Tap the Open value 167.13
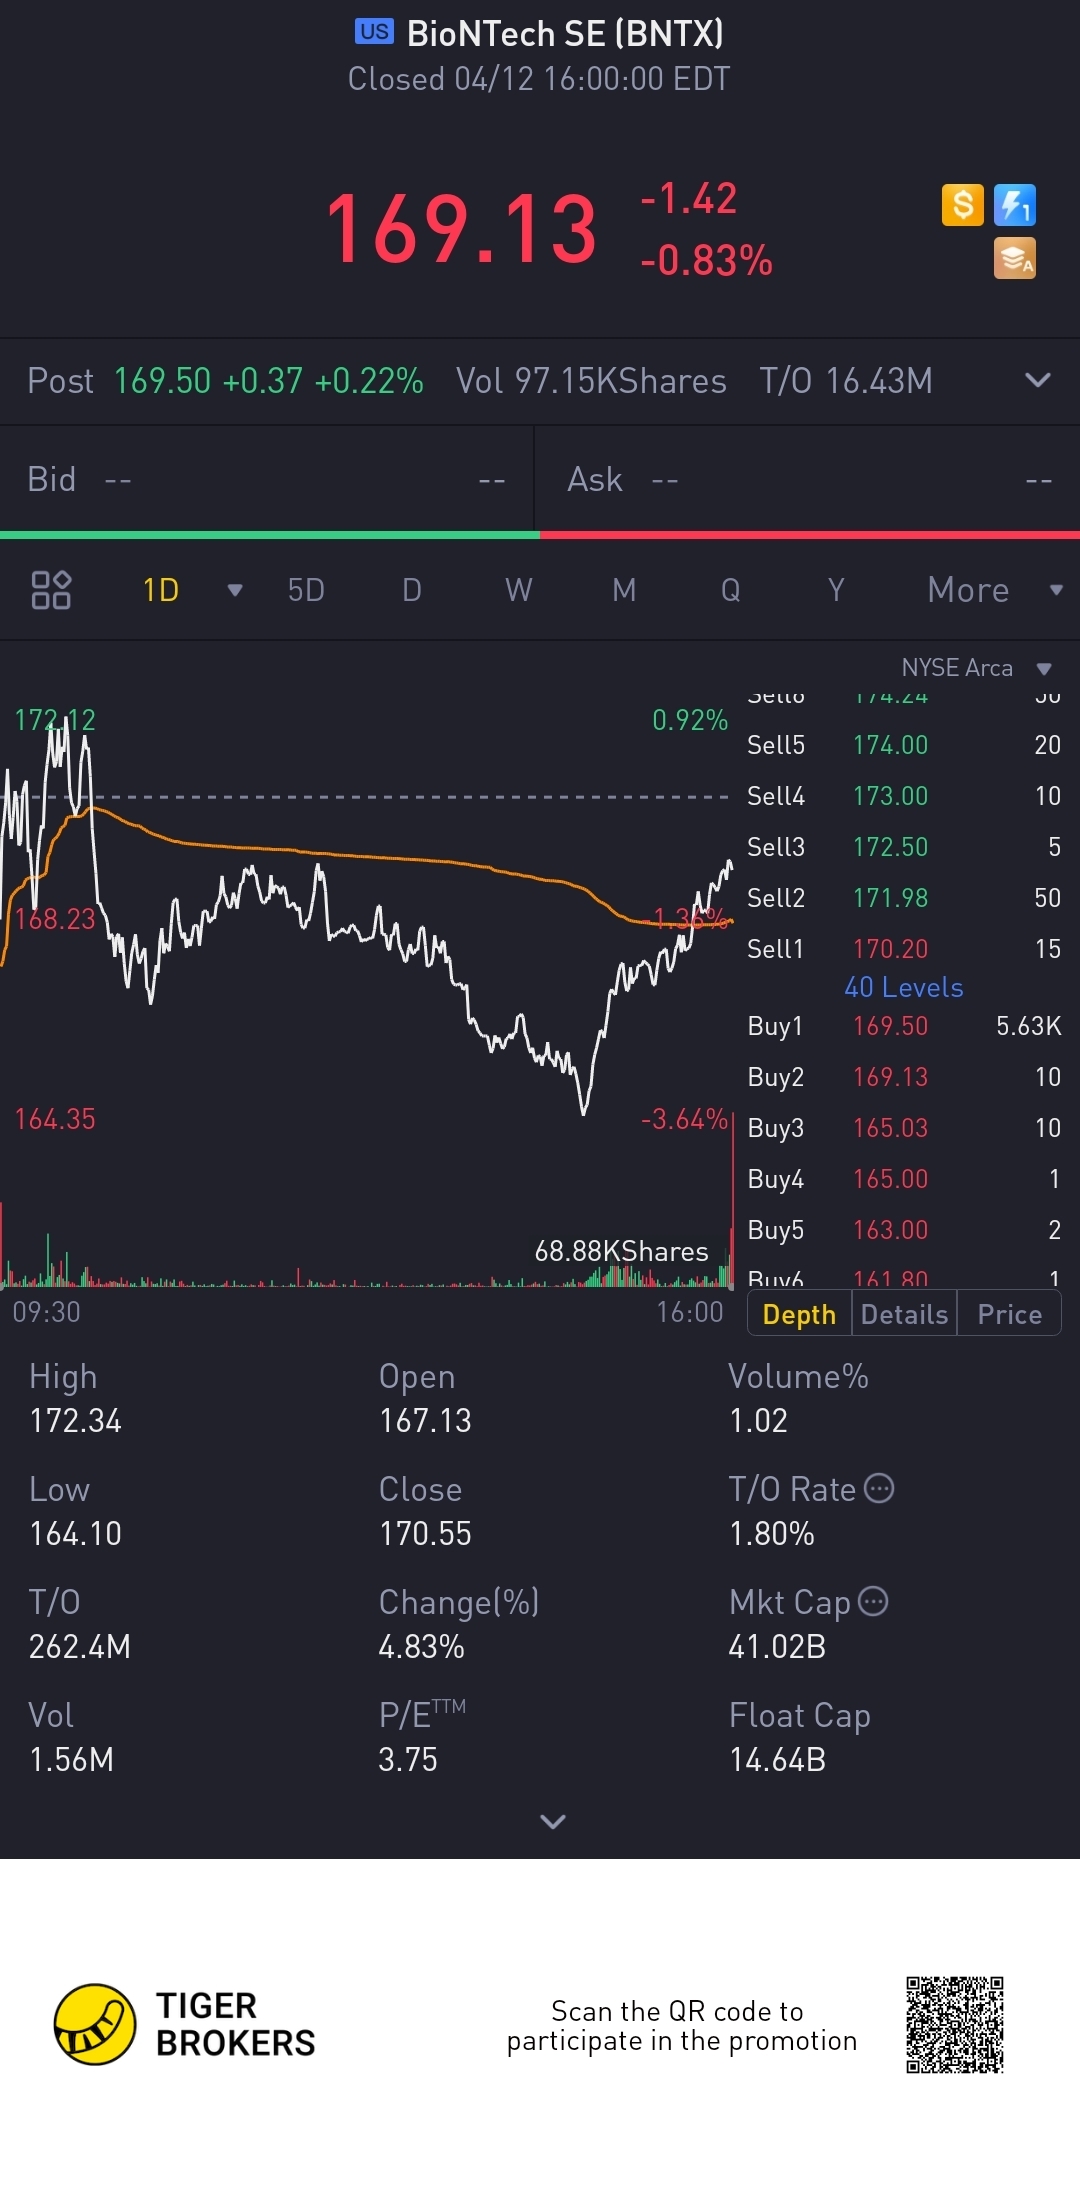The width and height of the screenshot is (1080, 2191). click(425, 1420)
